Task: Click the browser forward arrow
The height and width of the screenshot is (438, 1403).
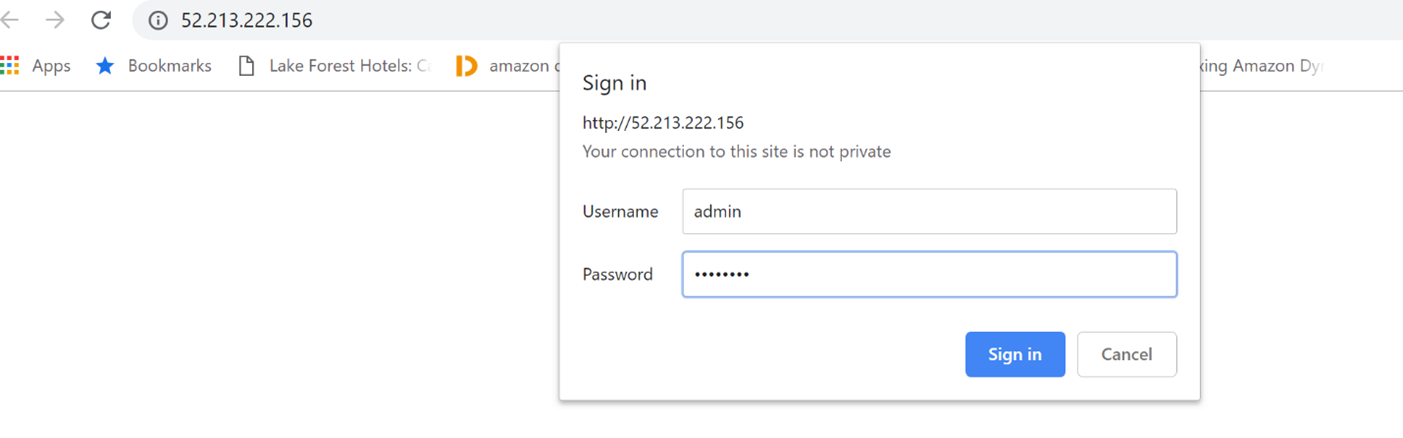Action: point(55,20)
